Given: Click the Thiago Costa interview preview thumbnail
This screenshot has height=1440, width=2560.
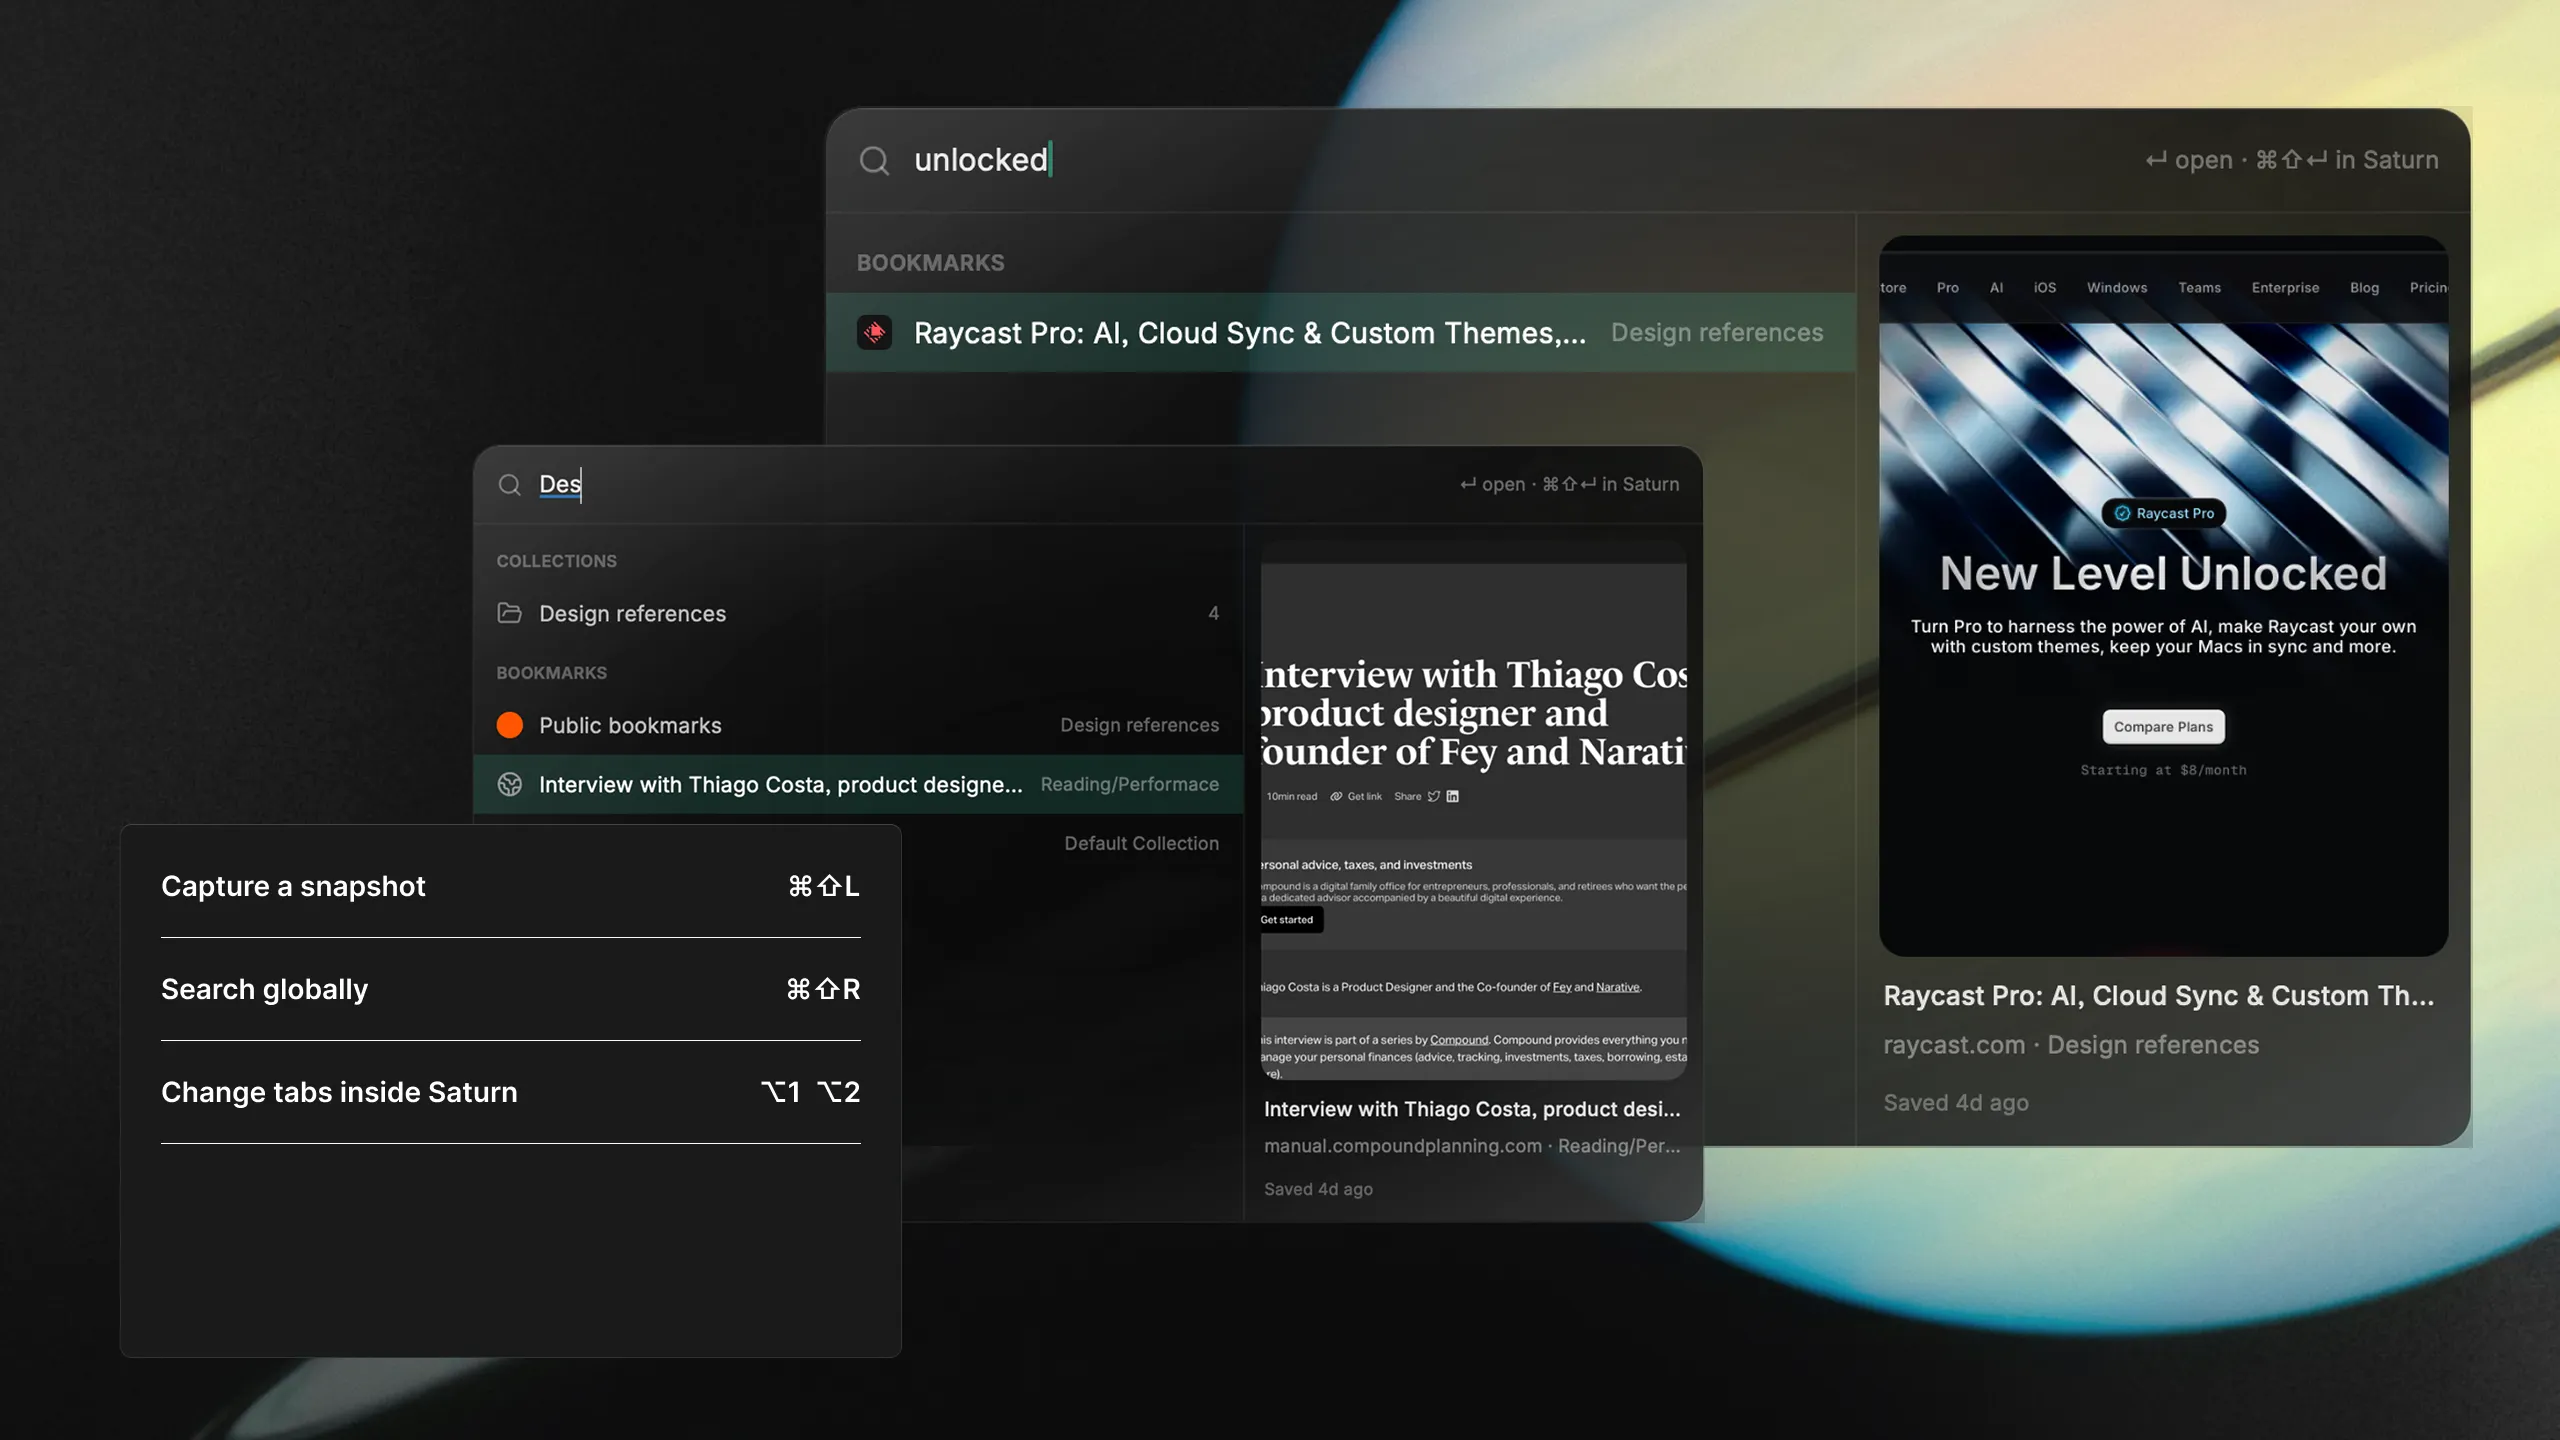Looking at the screenshot, I should [1473, 811].
